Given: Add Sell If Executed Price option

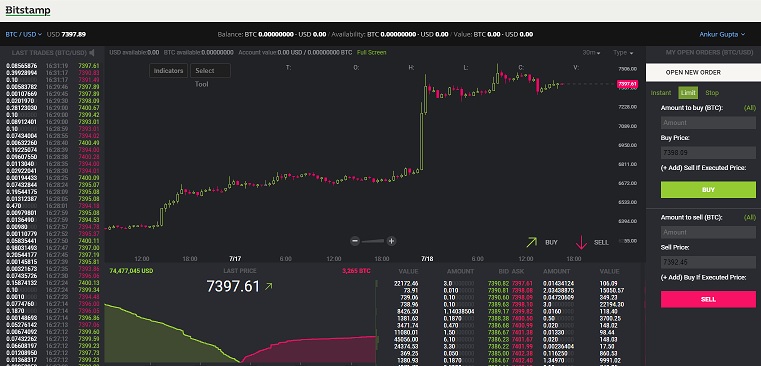Looking at the screenshot, I should [x=703, y=168].
